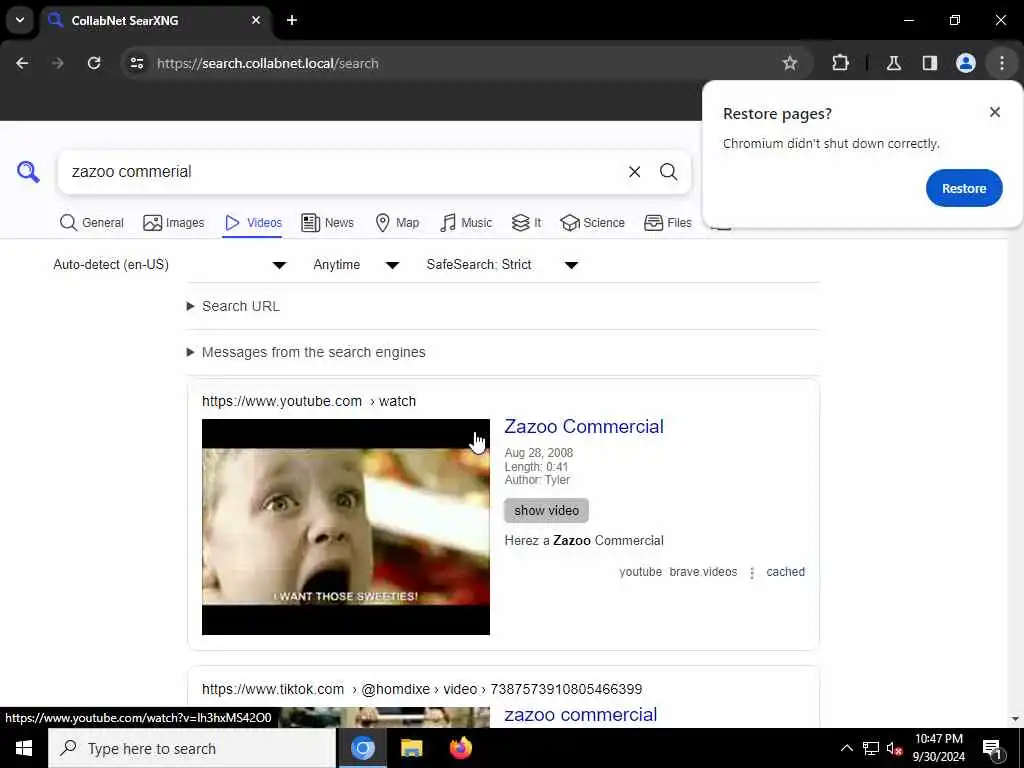Open the youtube.com watch URL link
The image size is (1024, 768).
coord(308,401)
